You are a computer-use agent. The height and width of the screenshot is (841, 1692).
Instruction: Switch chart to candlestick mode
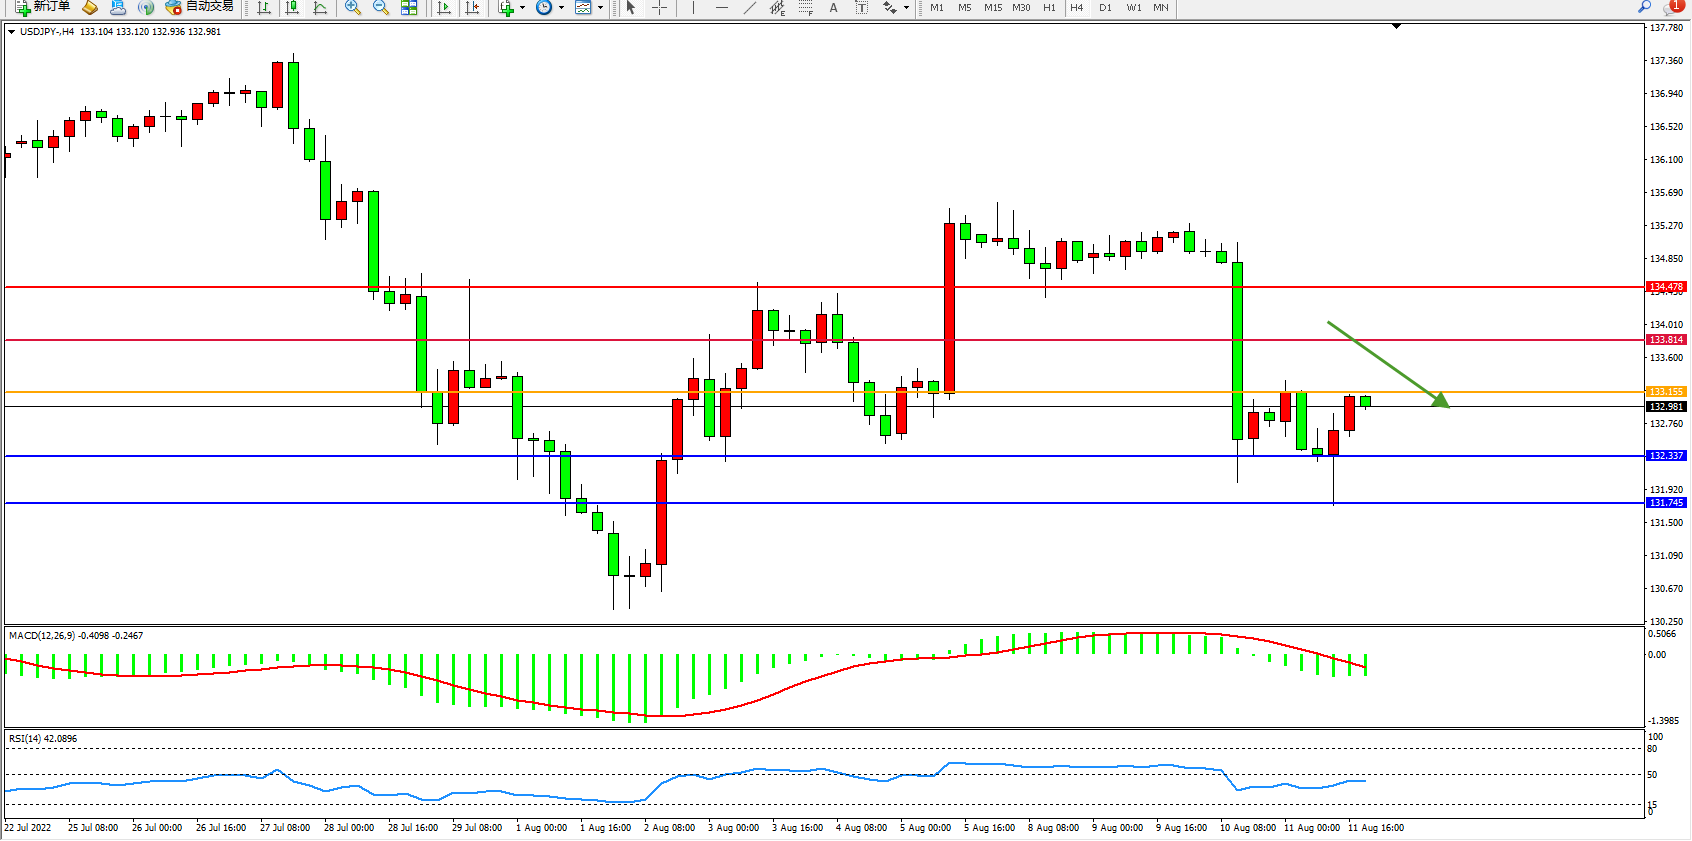(292, 8)
